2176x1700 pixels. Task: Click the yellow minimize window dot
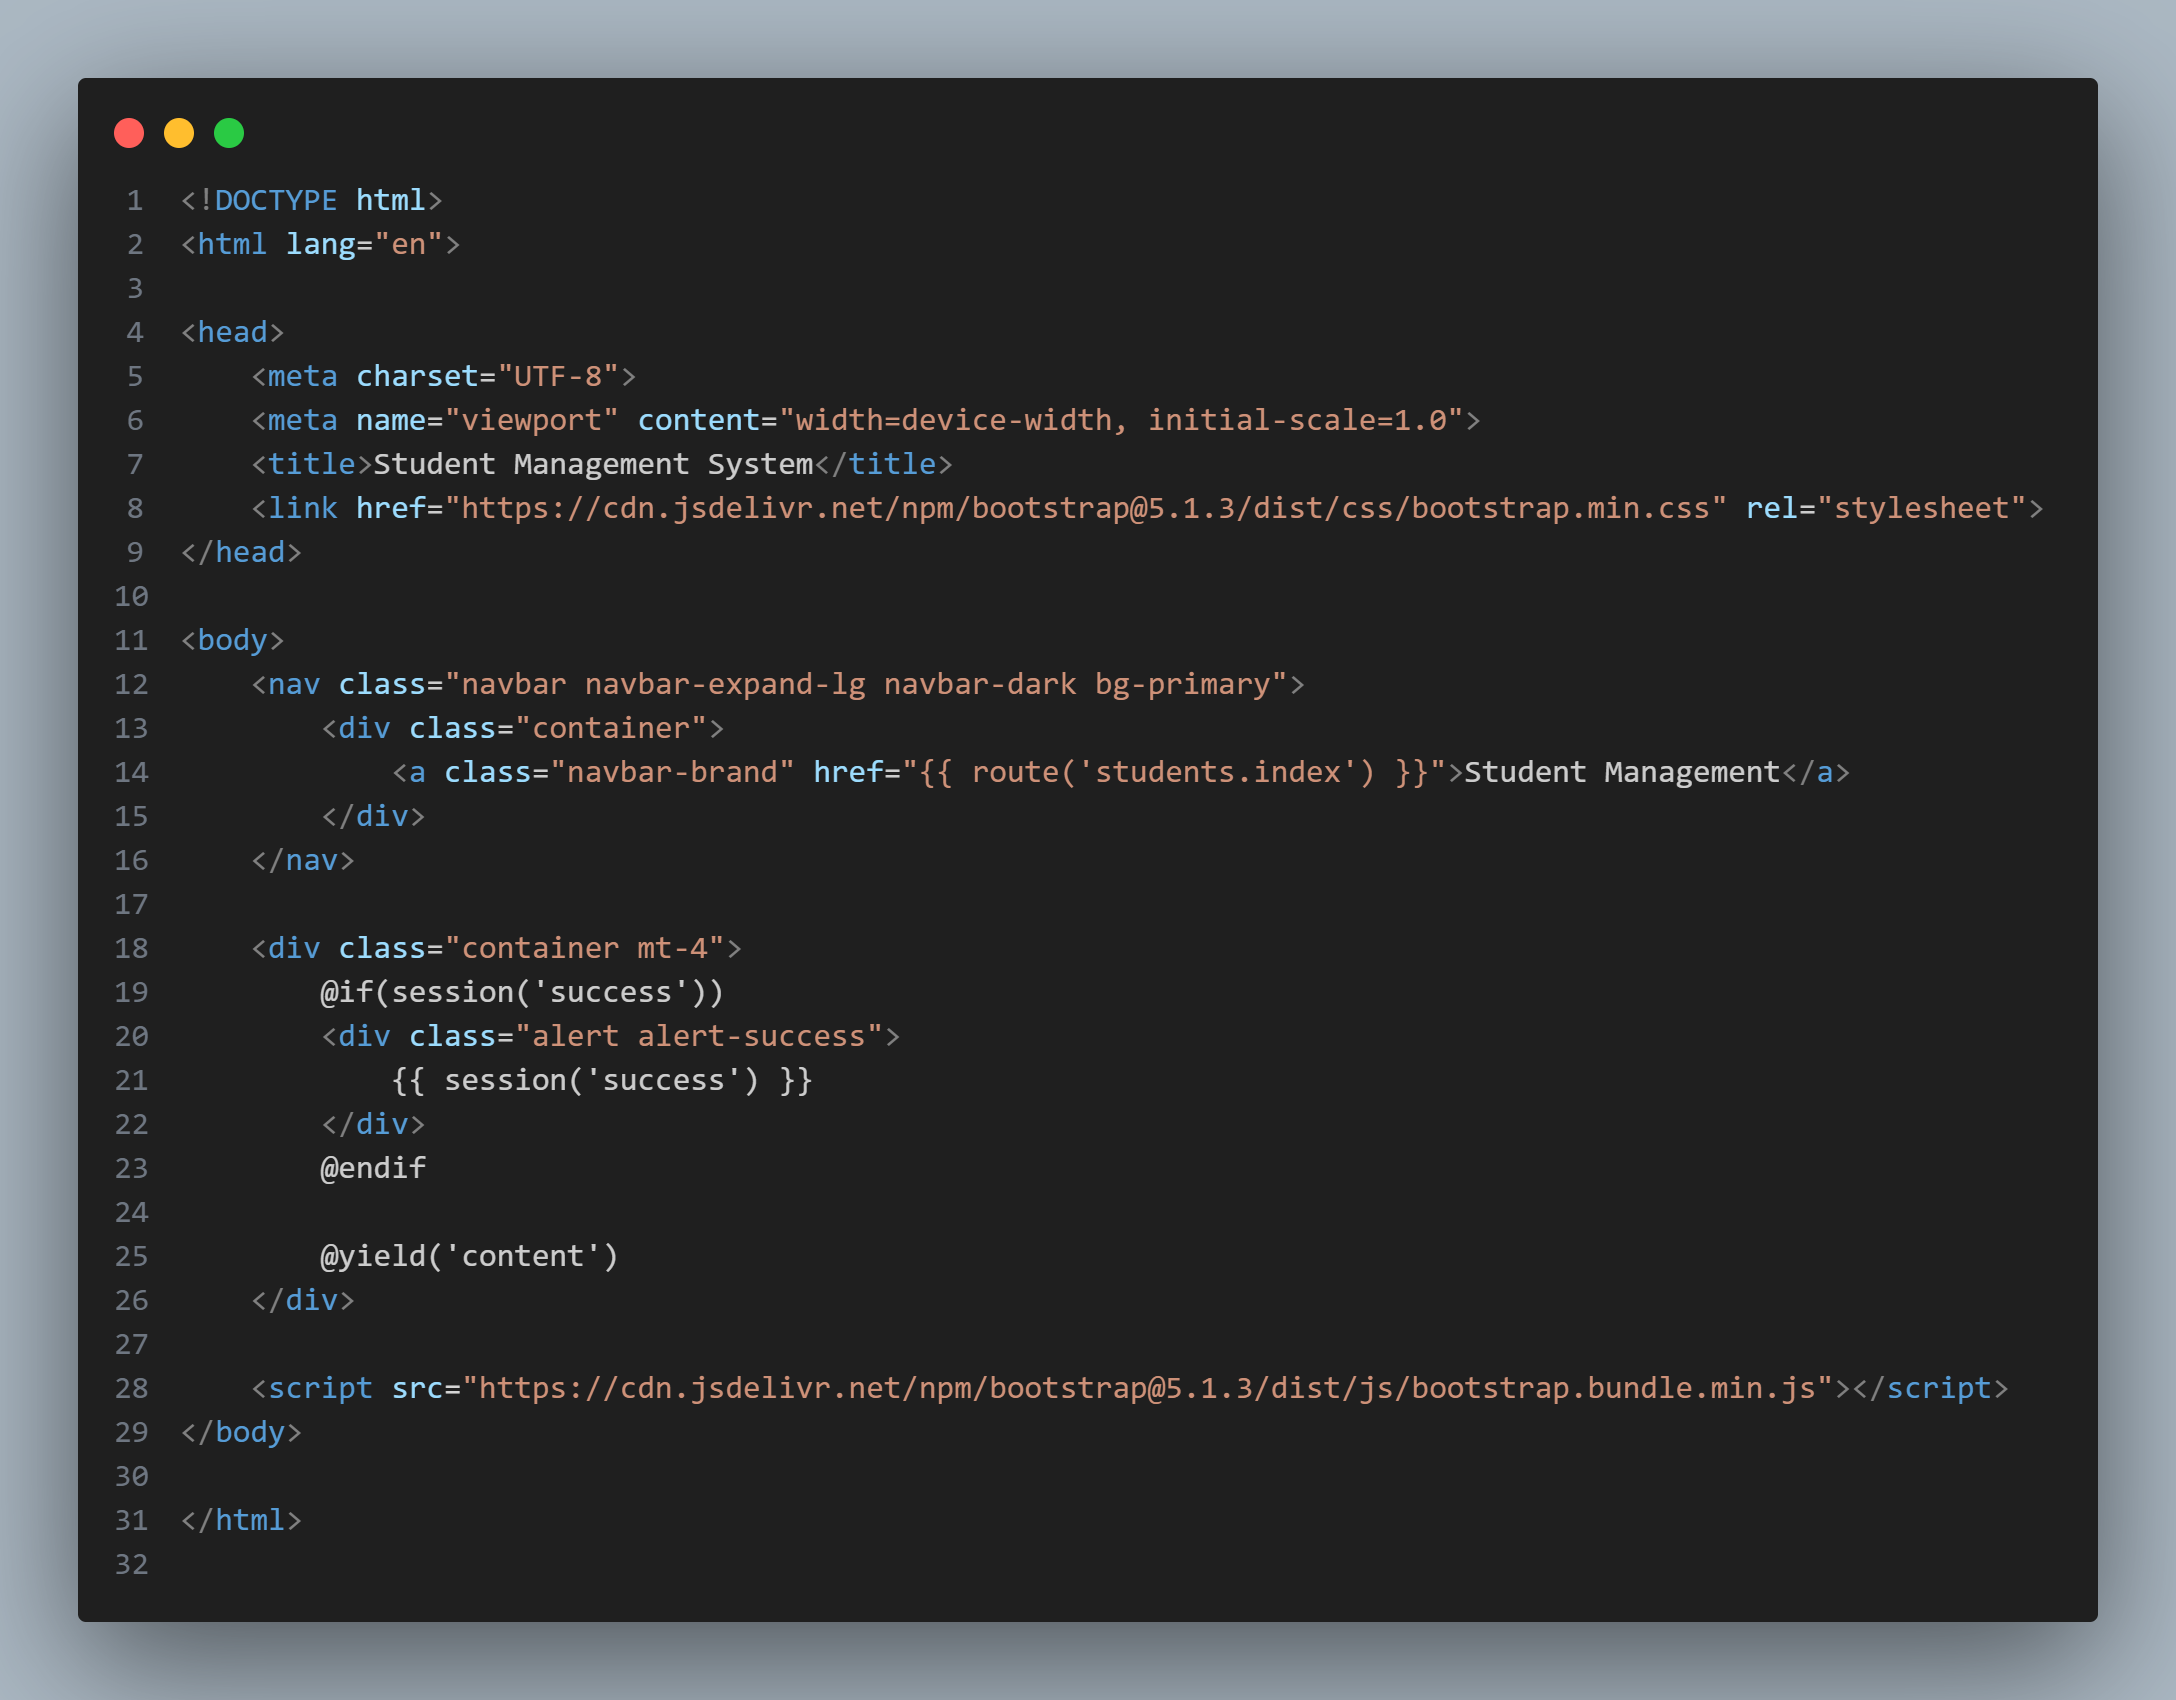[x=179, y=133]
